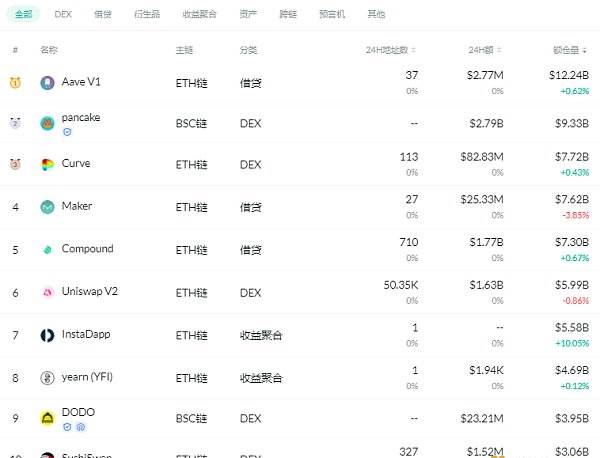The image size is (600, 458).
Task: Click the third-place medal icon
Action: pyautogui.click(x=15, y=164)
